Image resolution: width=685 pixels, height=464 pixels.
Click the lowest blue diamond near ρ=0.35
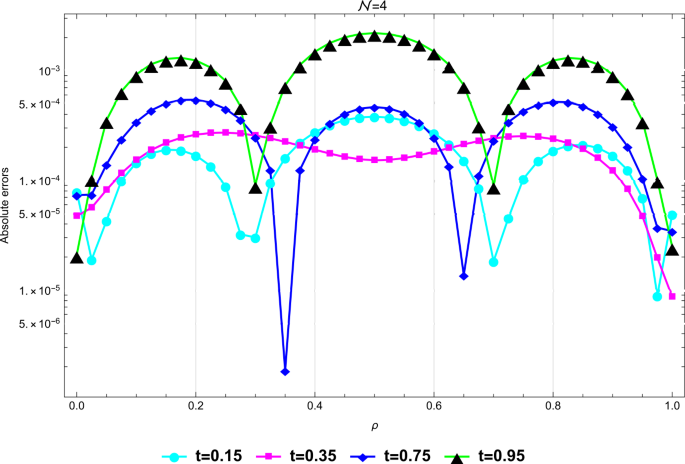(x=285, y=372)
